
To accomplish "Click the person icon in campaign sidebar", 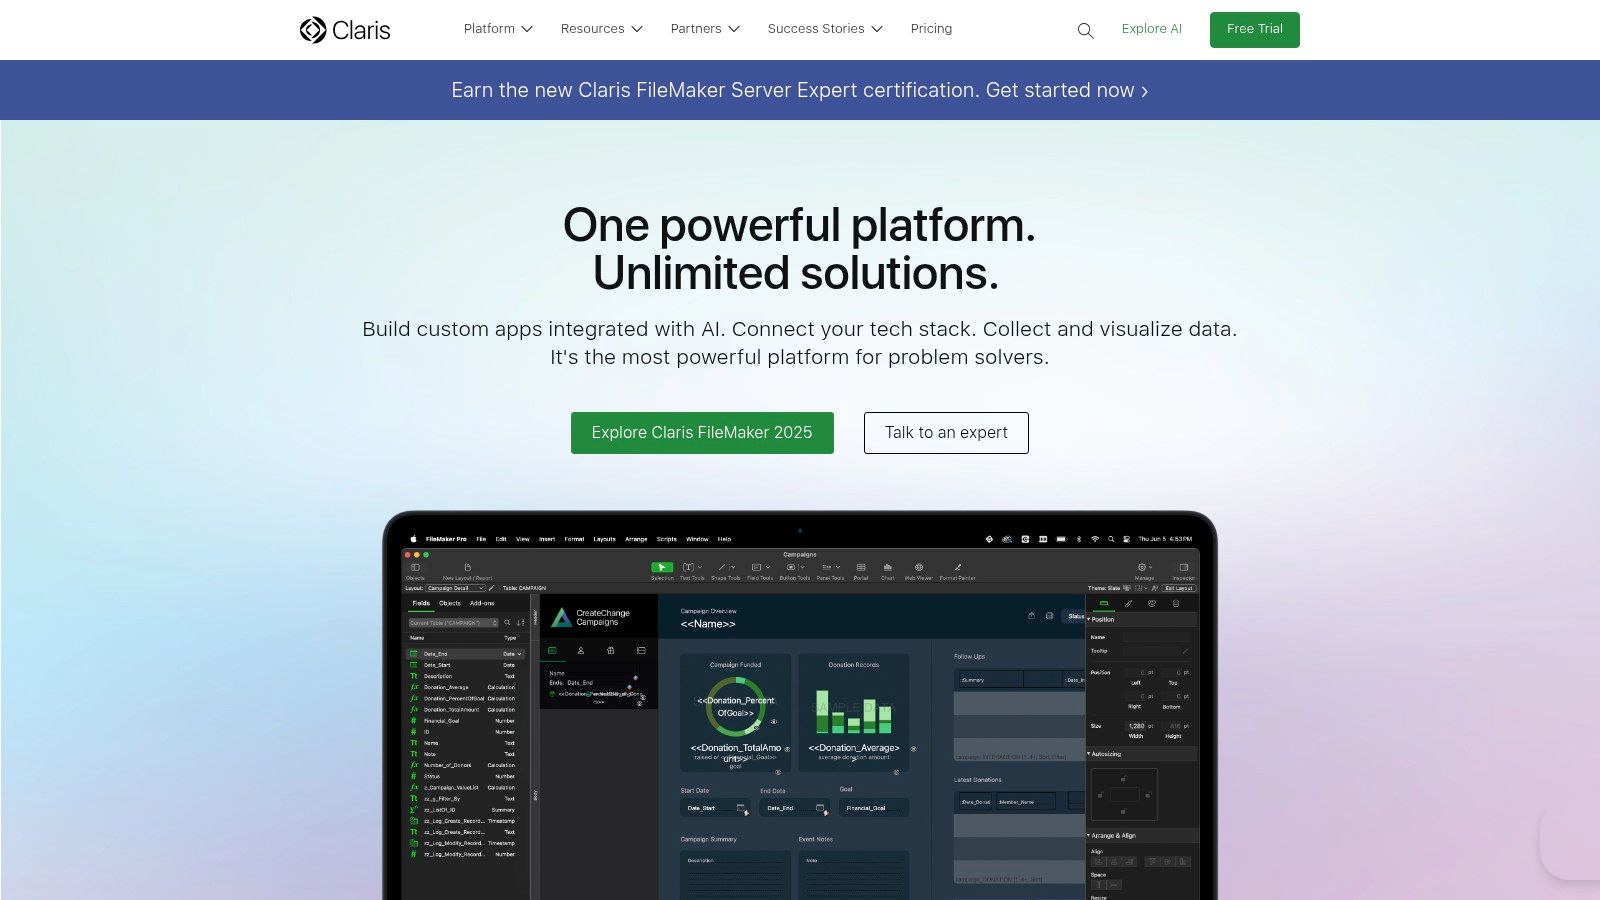I will [580, 650].
